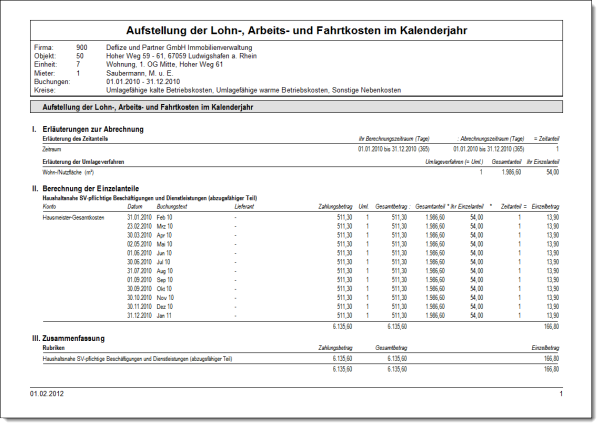This screenshot has width=600, height=426.
Task: Click 'Einzelbetrag' column header in section II
Action: (x=545, y=207)
